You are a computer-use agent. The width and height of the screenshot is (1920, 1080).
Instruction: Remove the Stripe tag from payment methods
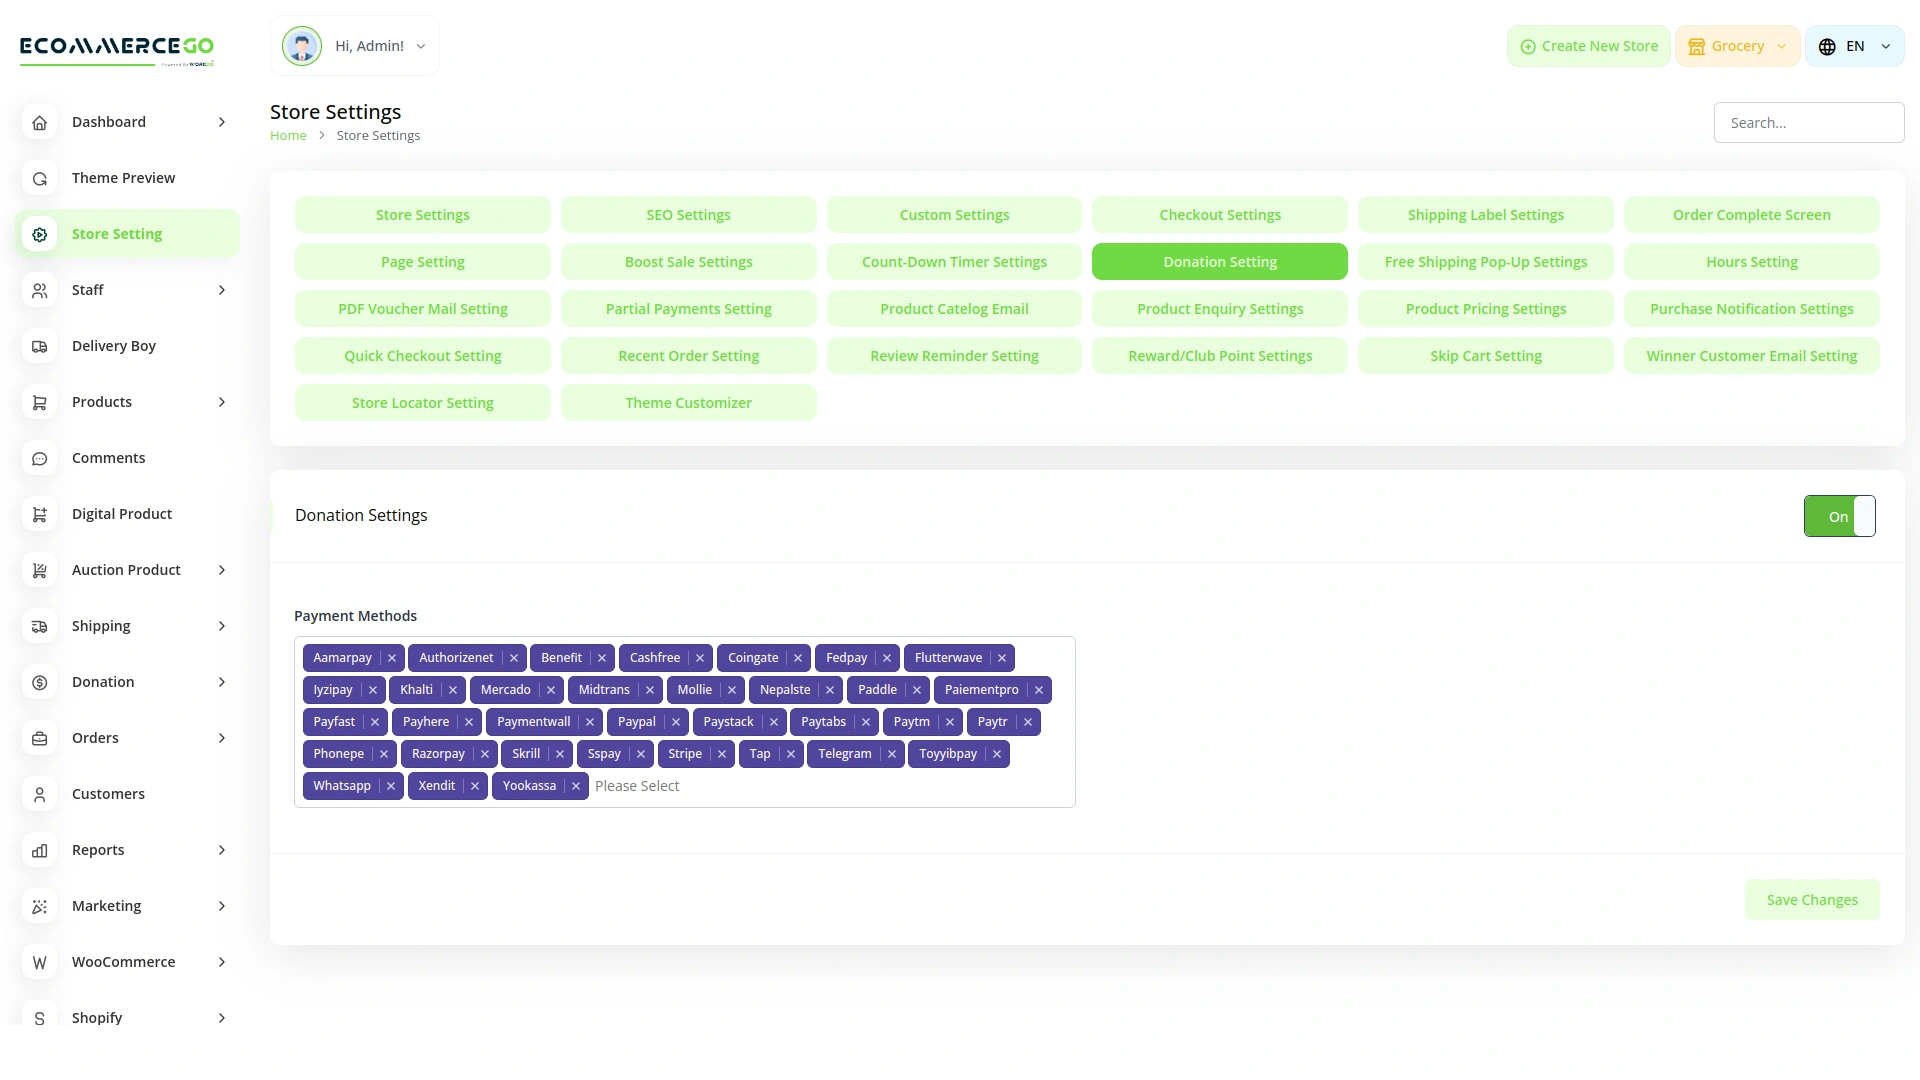722,754
